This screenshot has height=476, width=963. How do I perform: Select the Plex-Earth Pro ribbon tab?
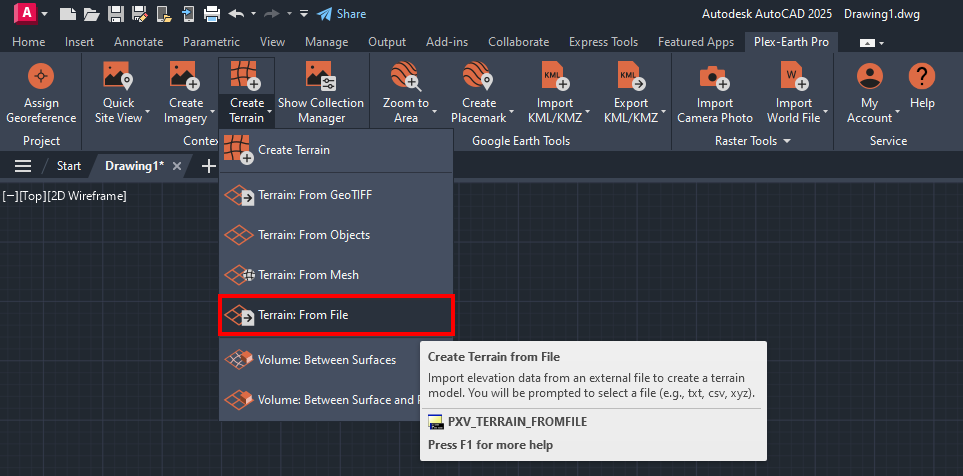tap(791, 42)
